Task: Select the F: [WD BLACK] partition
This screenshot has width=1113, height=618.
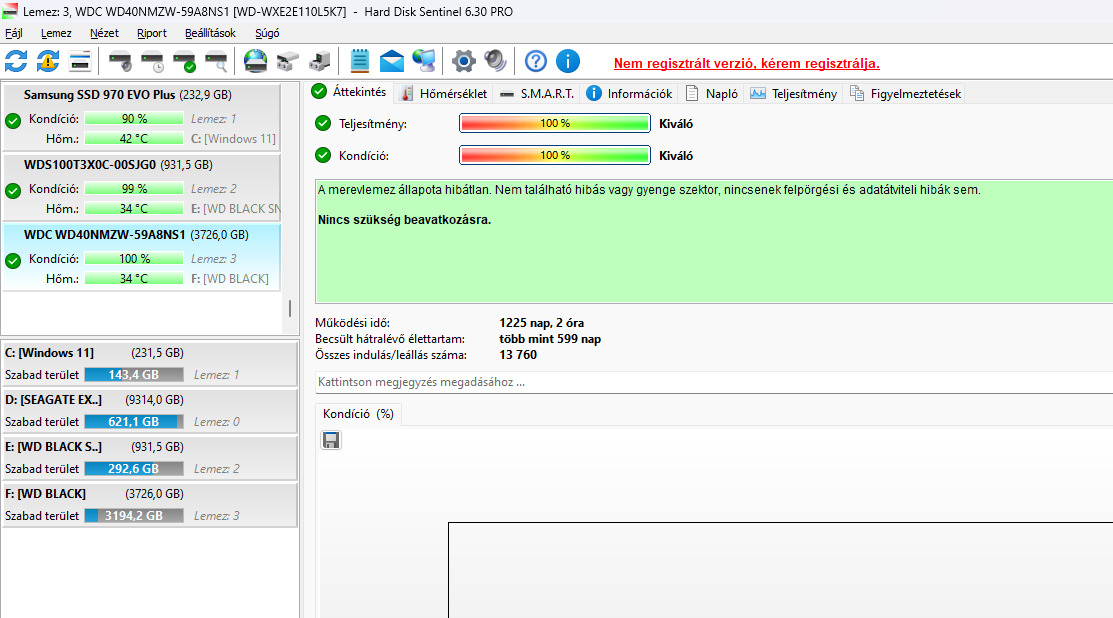Action: 149,504
